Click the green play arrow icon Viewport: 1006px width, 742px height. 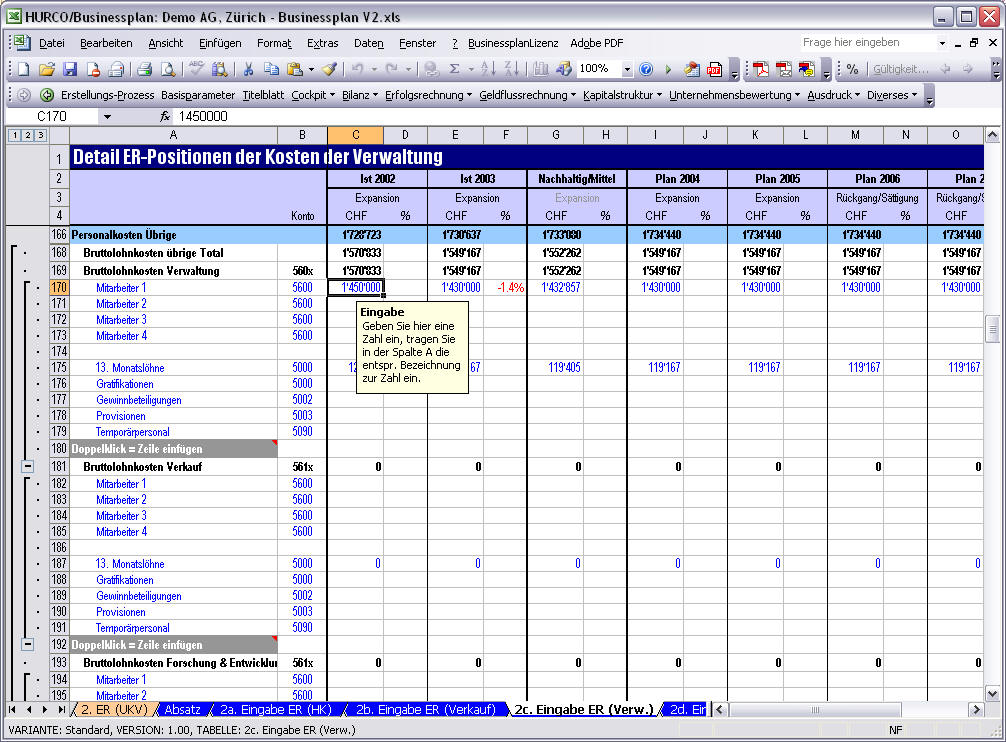point(669,69)
